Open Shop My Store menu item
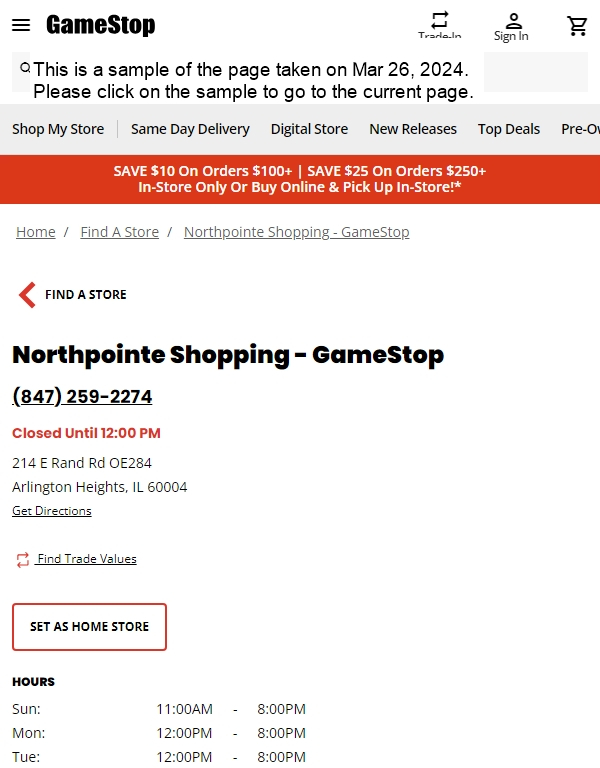Viewport: 600px width, 768px height. coord(58,129)
